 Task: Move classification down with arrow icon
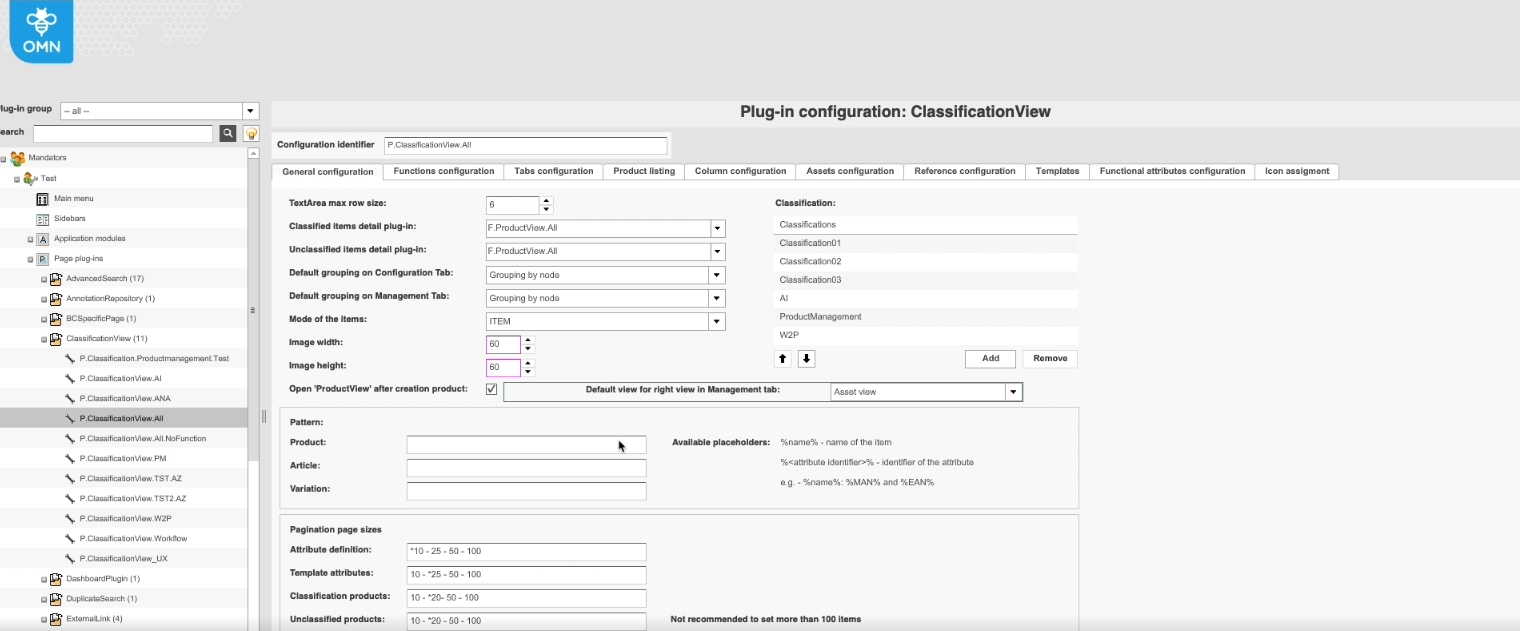pyautogui.click(x=806, y=359)
